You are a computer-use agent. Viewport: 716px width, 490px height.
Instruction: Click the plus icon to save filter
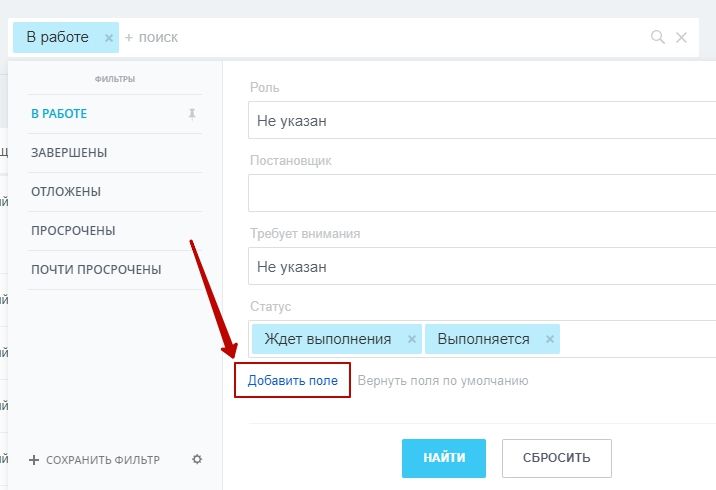pos(34,460)
